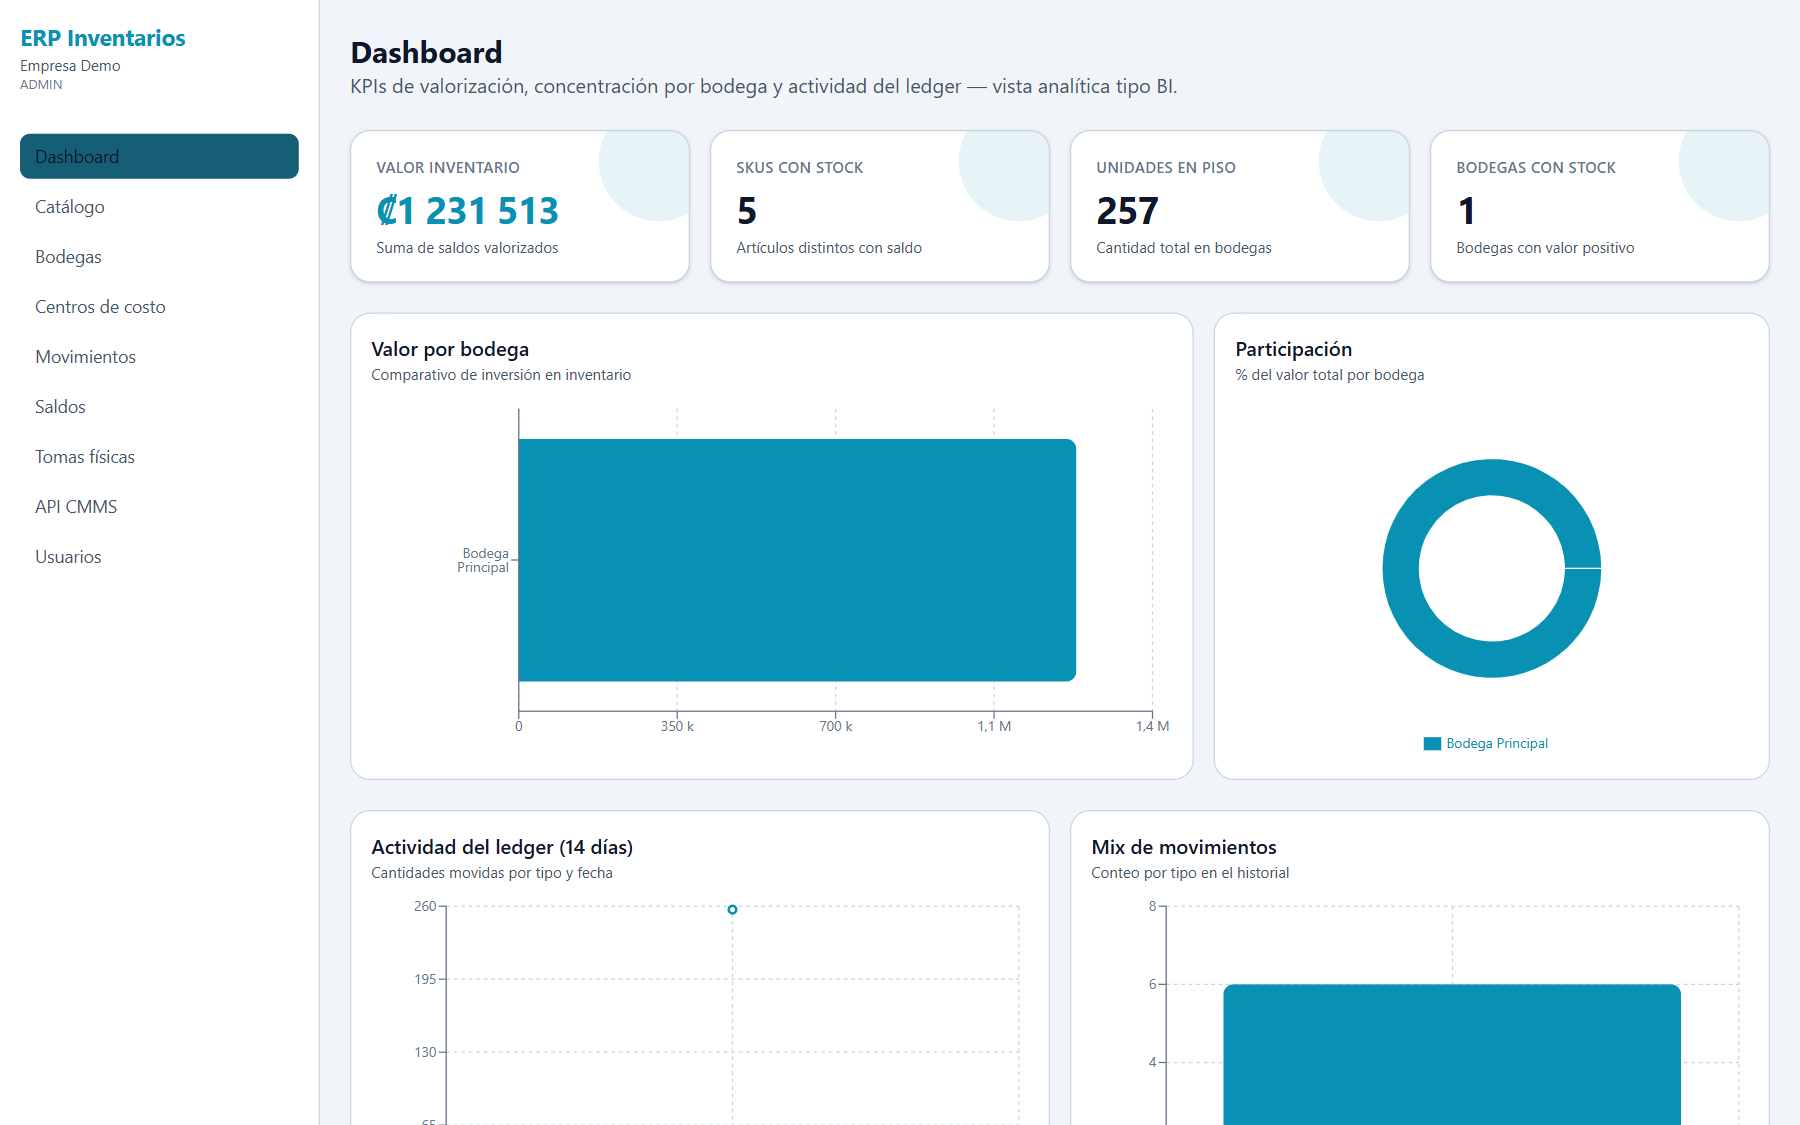The width and height of the screenshot is (1800, 1125).
Task: Open the Bodegas sidebar section
Action: click(159, 257)
